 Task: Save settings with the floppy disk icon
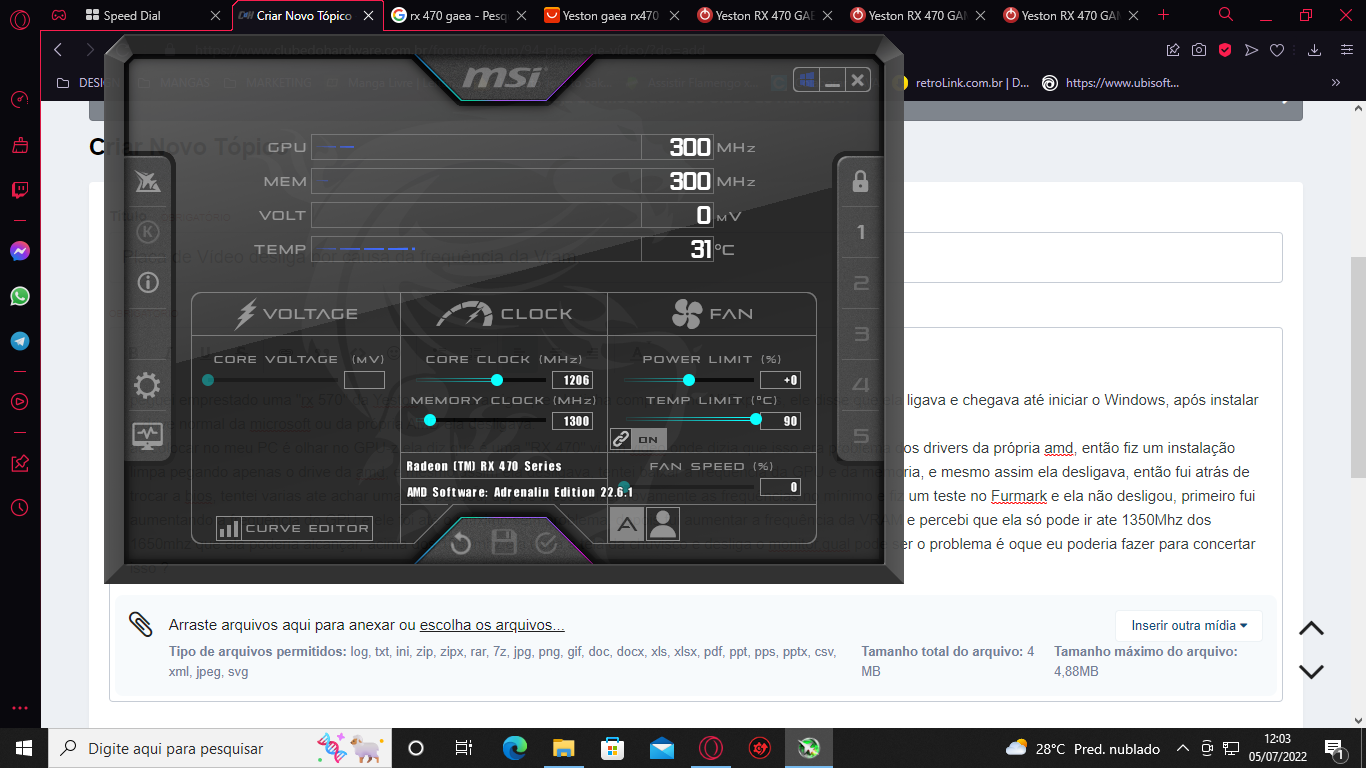503,543
